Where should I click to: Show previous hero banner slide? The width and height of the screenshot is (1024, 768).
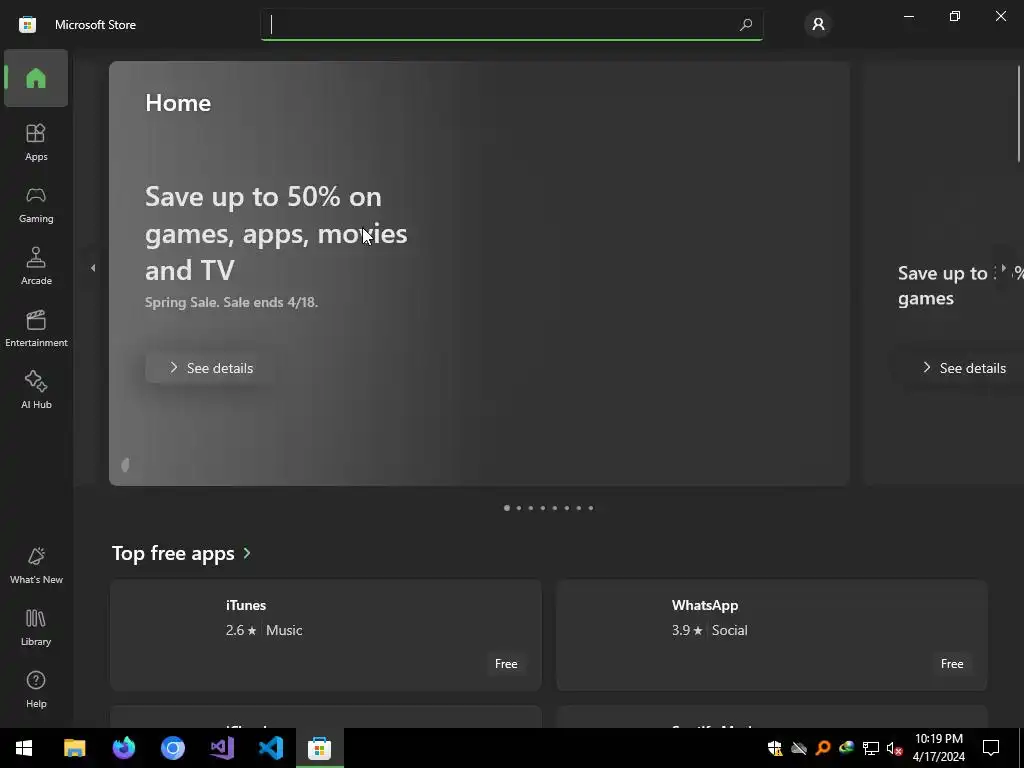[93, 268]
